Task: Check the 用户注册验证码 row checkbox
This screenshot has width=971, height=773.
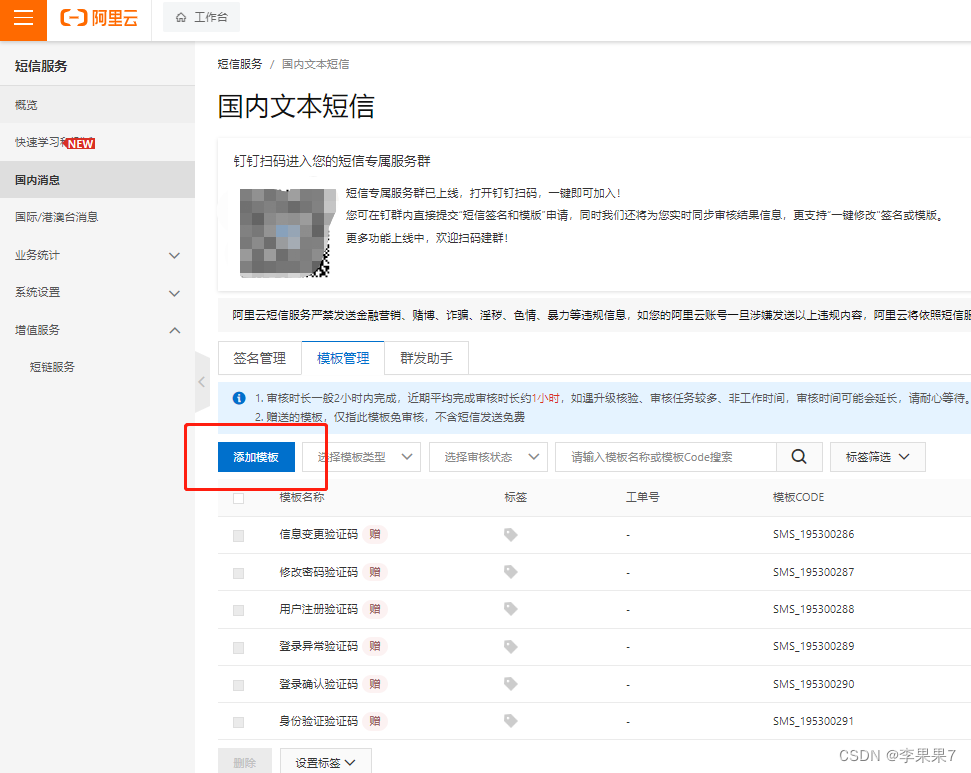Action: 238,610
